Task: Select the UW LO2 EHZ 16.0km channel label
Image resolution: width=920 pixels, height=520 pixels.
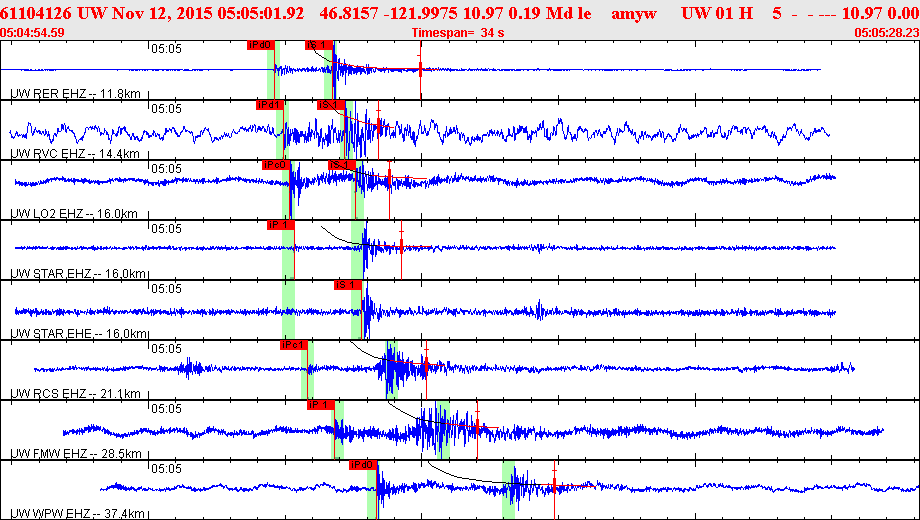Action: coord(75,214)
